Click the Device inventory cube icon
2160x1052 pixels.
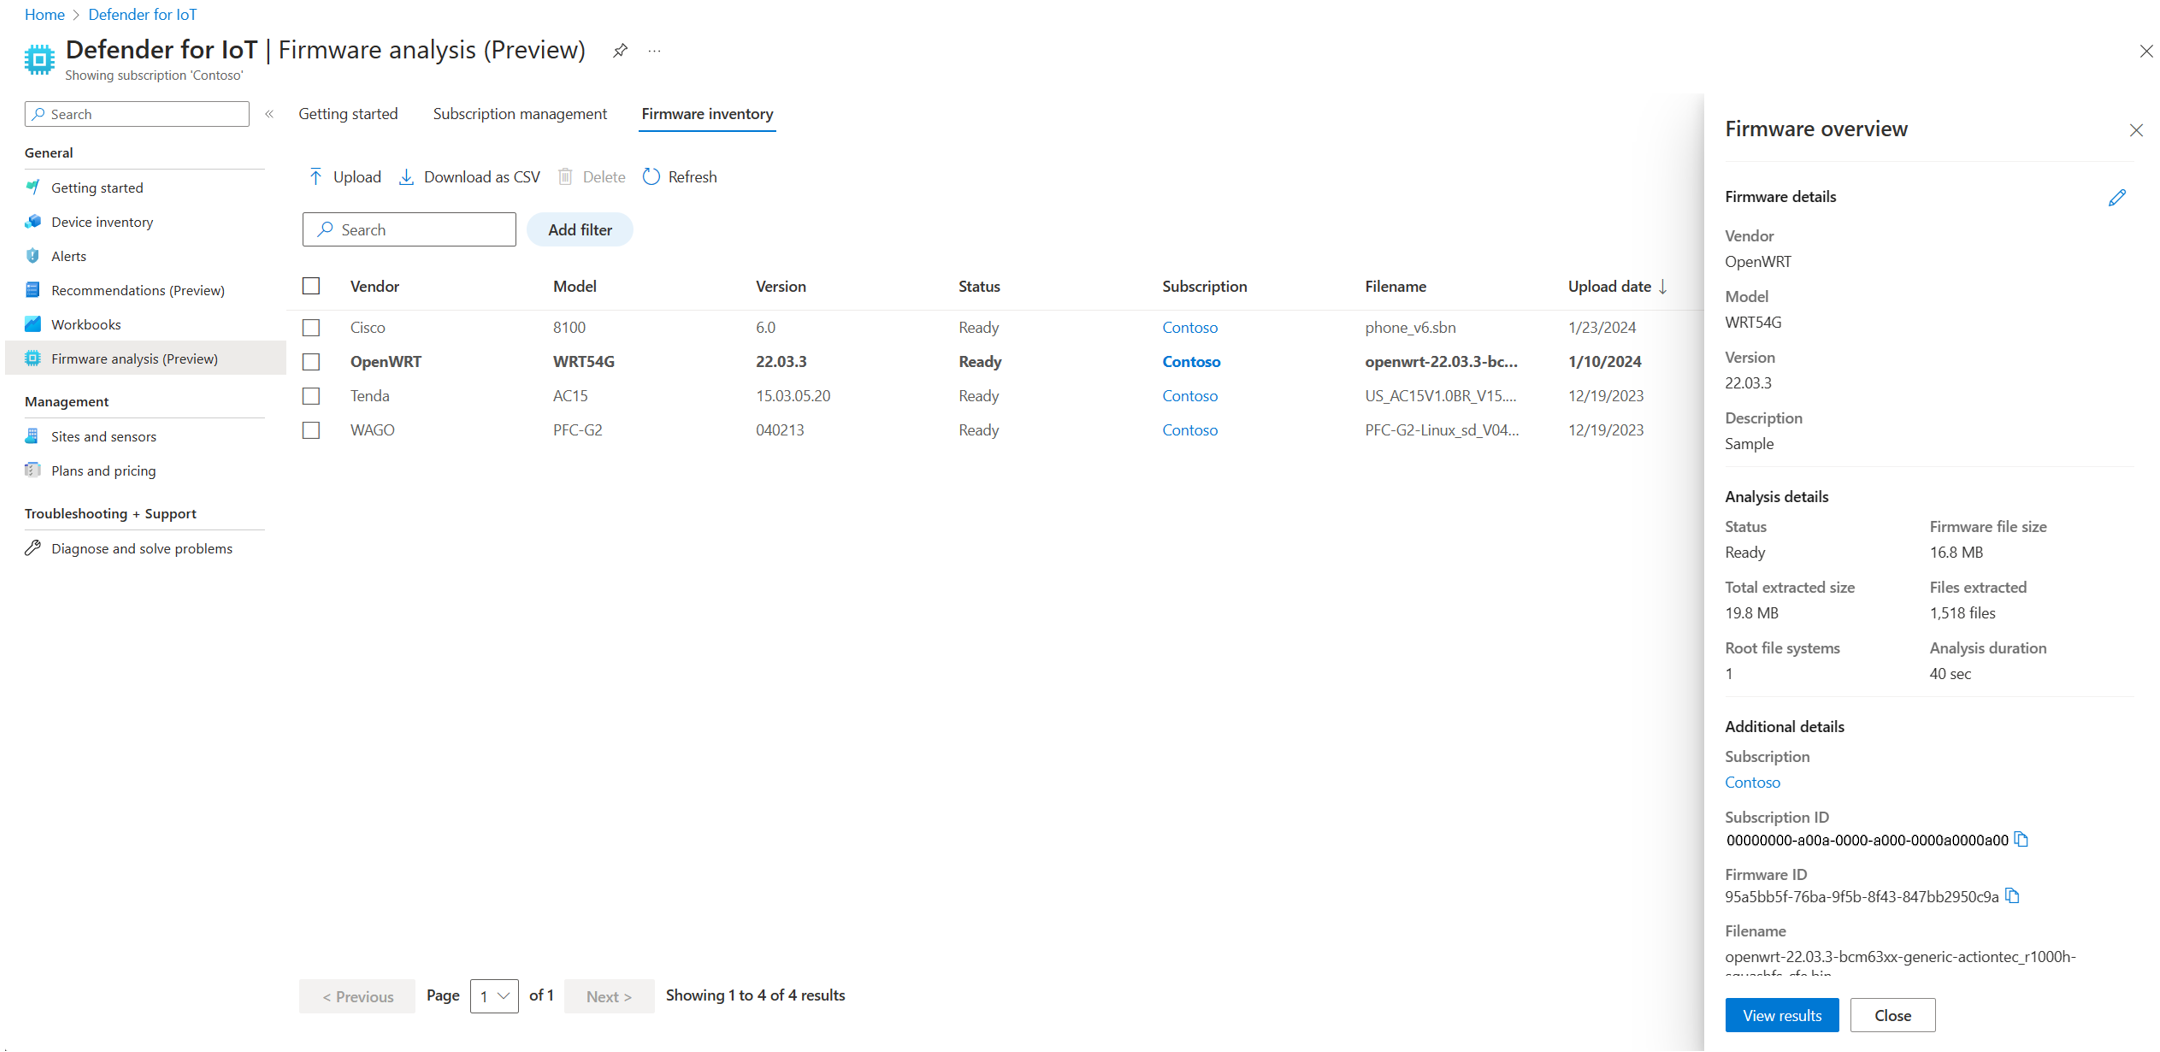point(33,221)
